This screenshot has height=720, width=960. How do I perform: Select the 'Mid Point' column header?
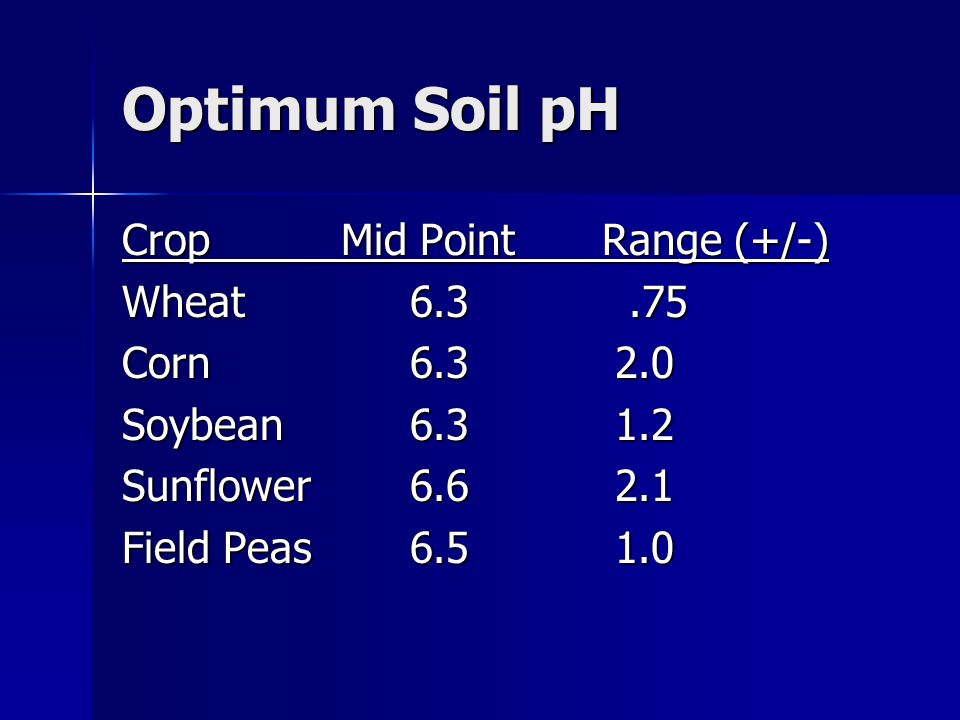point(428,239)
